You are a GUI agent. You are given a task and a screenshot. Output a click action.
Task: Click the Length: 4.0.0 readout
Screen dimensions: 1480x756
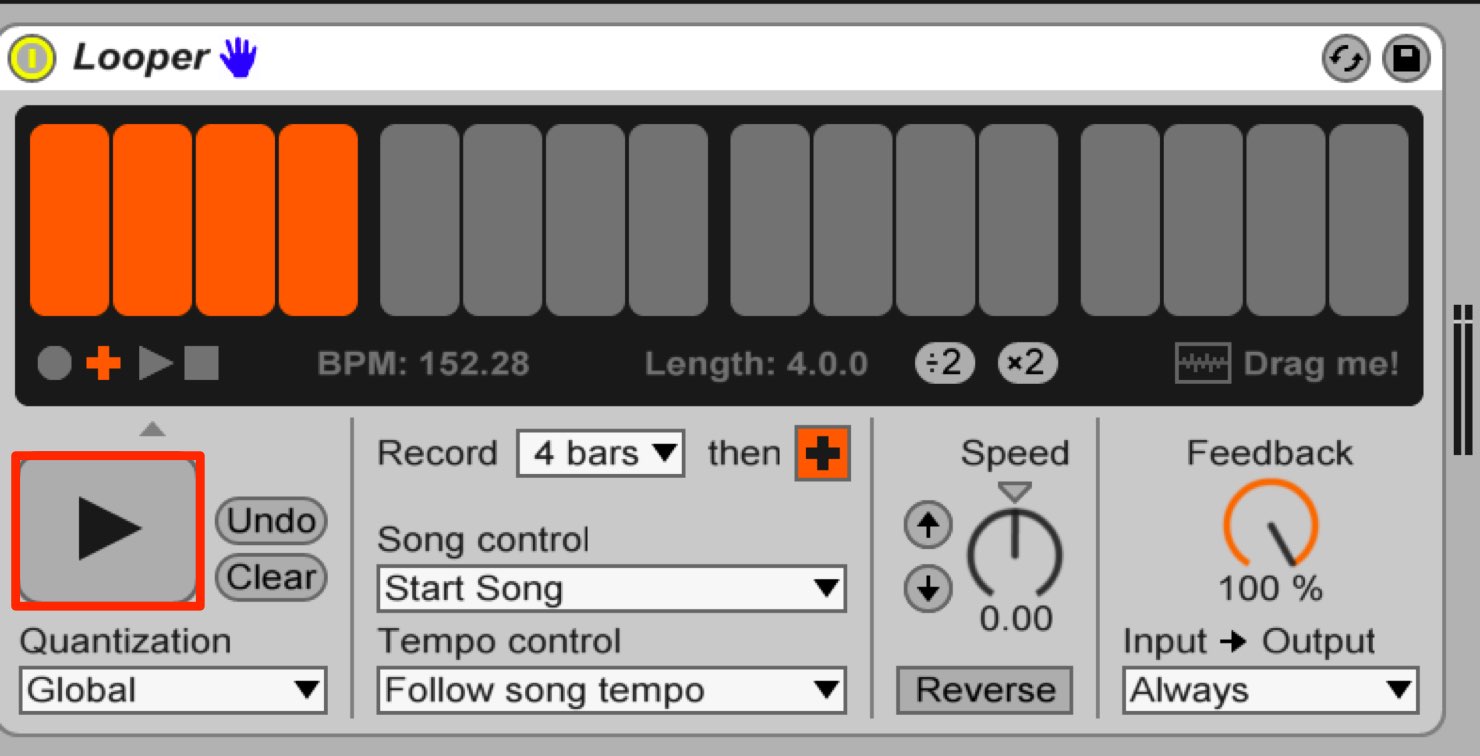pyautogui.click(x=756, y=364)
